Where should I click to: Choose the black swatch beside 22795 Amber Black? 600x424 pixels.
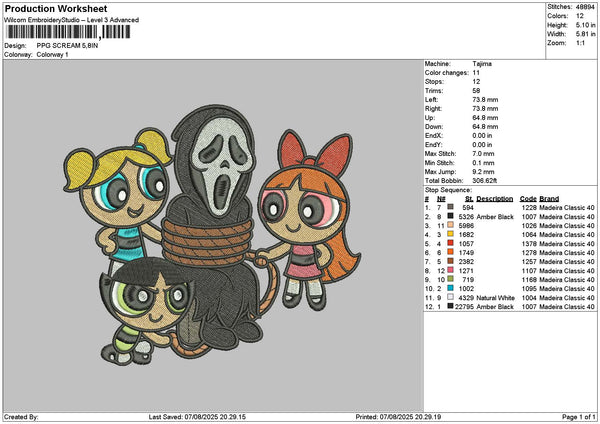(x=450, y=306)
